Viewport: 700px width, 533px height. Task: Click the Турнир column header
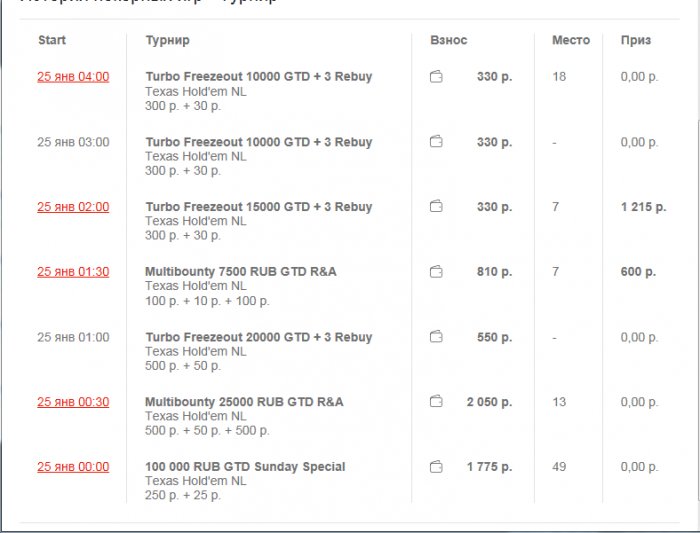click(167, 41)
